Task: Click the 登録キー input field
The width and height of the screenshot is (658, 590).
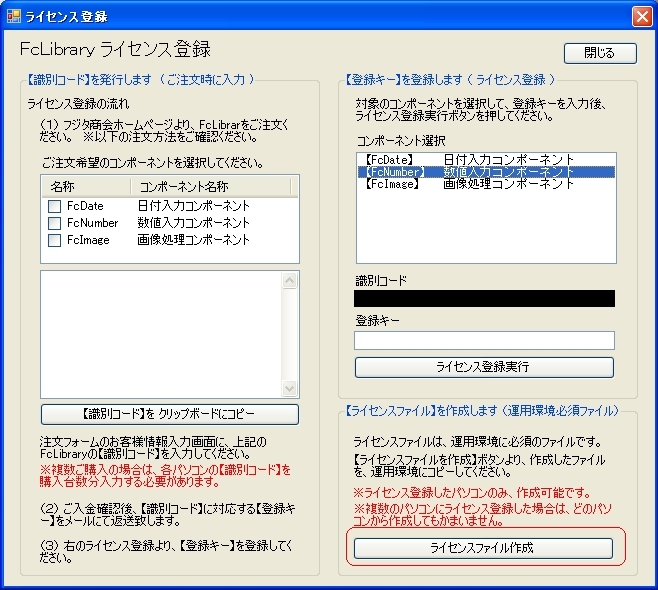Action: pyautogui.click(x=484, y=340)
